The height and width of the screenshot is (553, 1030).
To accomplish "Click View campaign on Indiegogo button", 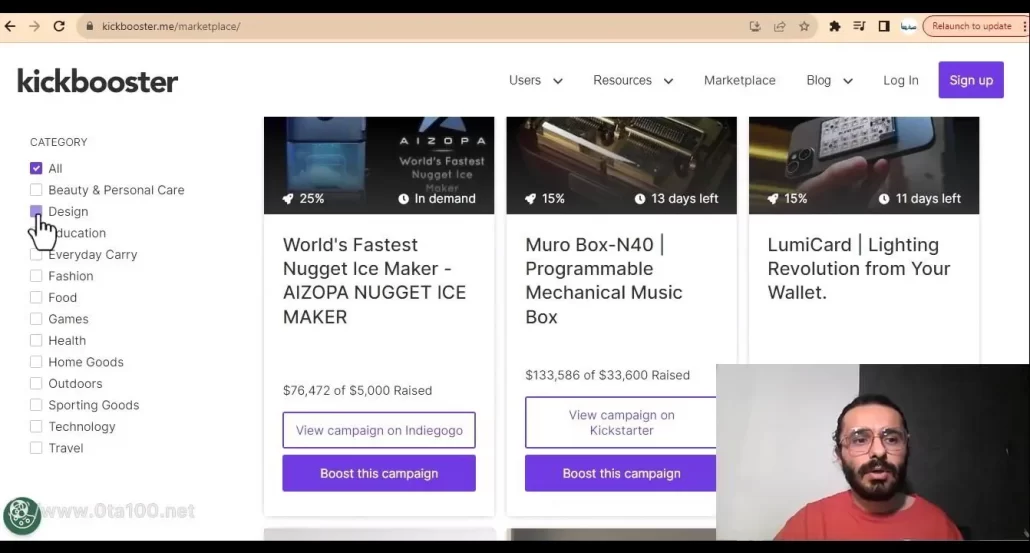I will pyautogui.click(x=379, y=431).
